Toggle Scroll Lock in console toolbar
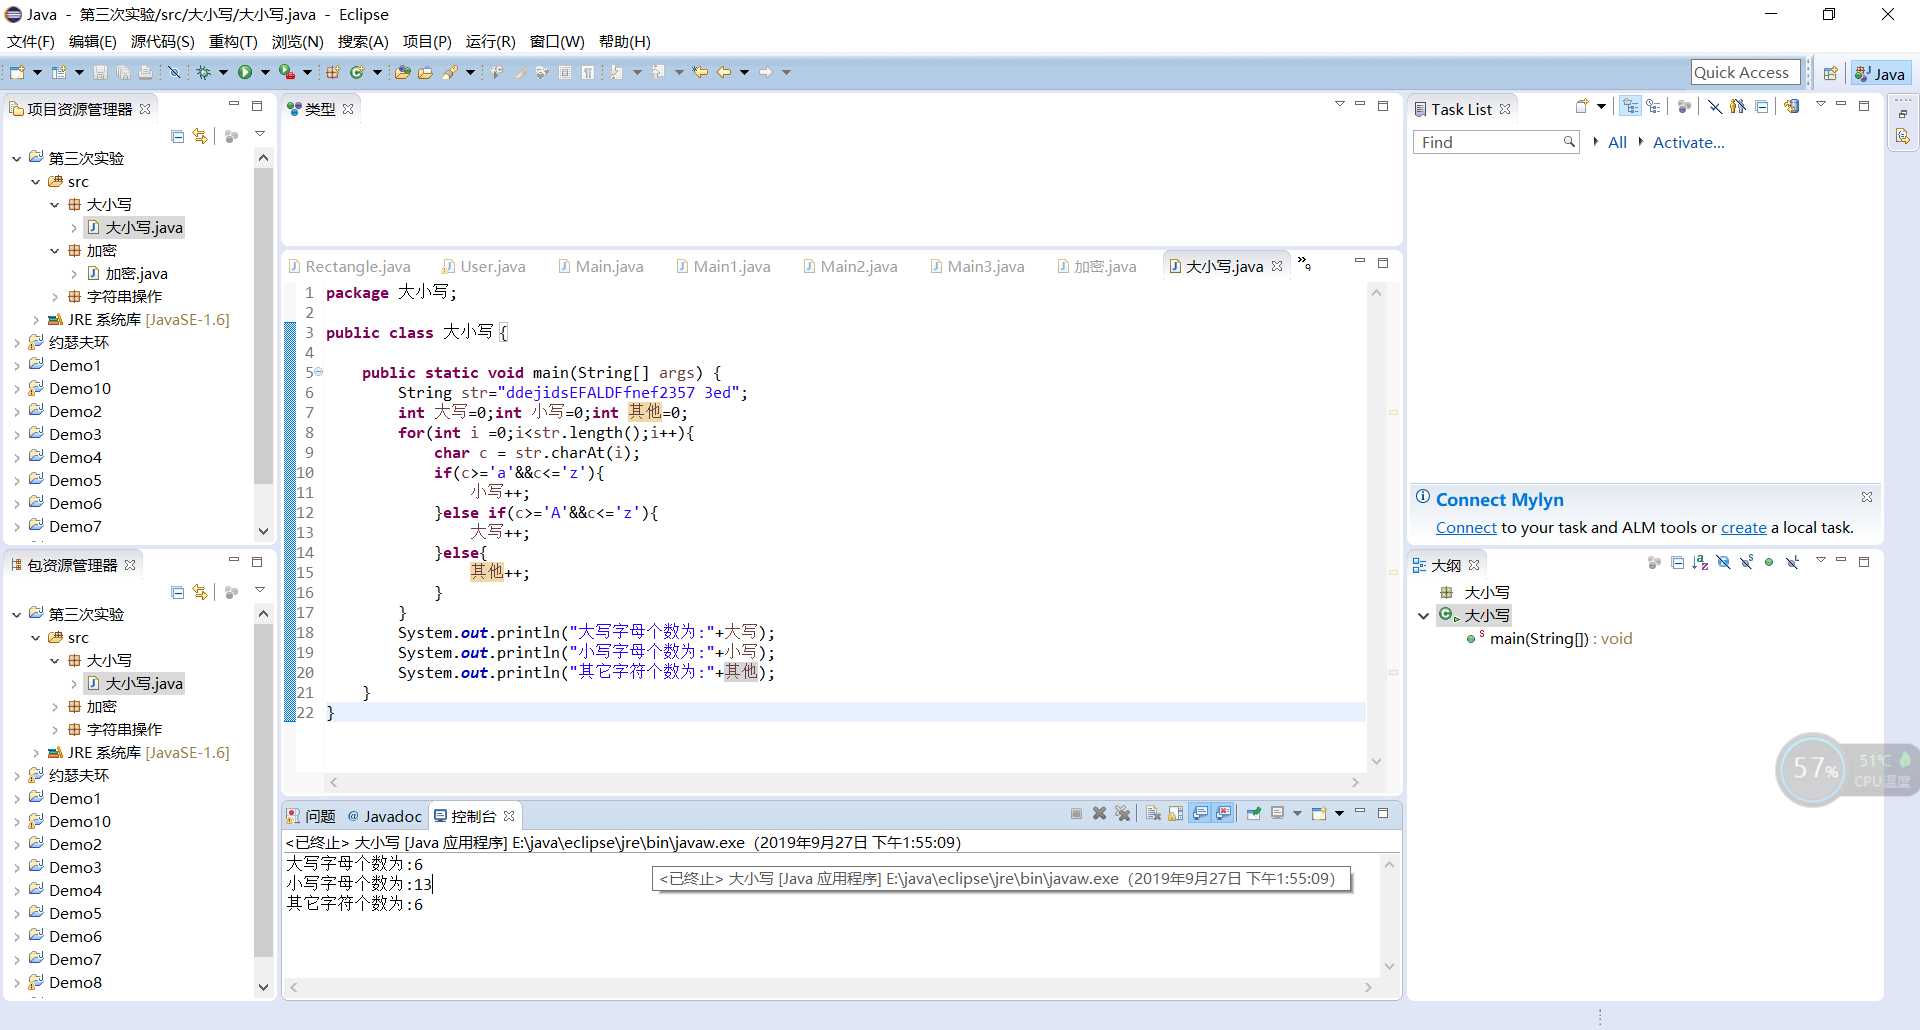This screenshot has width=1920, height=1030. point(1175,813)
